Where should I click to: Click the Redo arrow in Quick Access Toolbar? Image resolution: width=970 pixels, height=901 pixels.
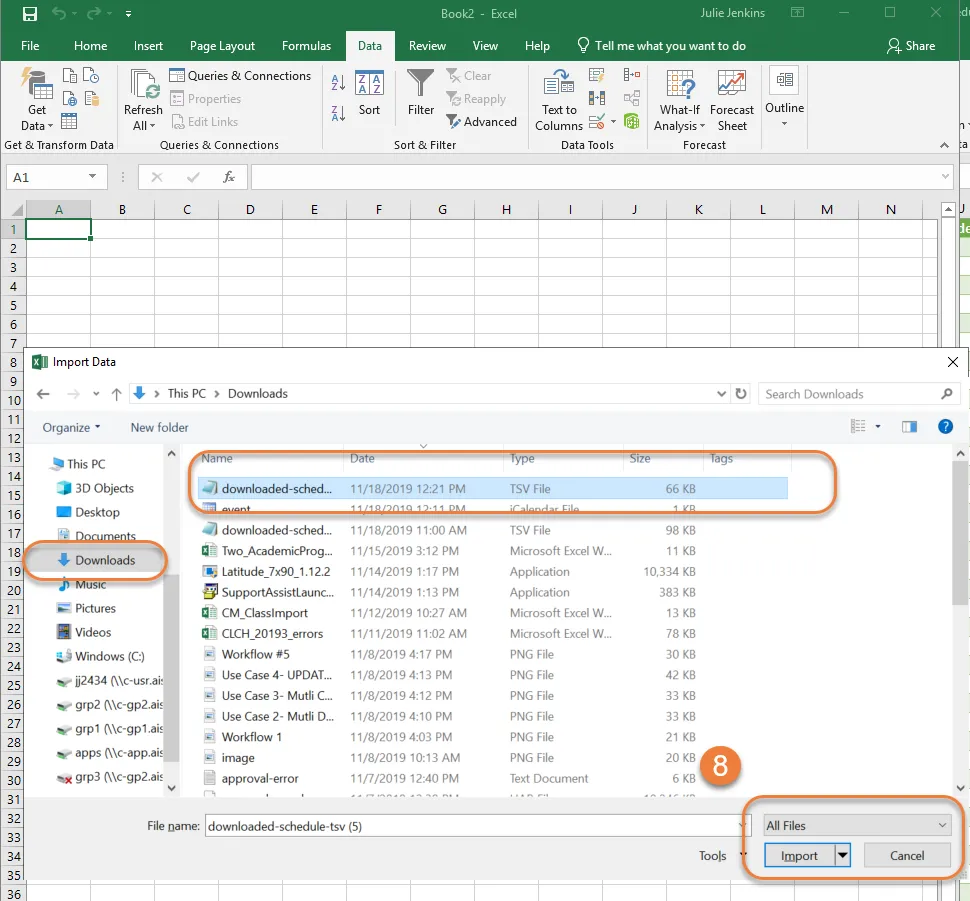click(94, 13)
